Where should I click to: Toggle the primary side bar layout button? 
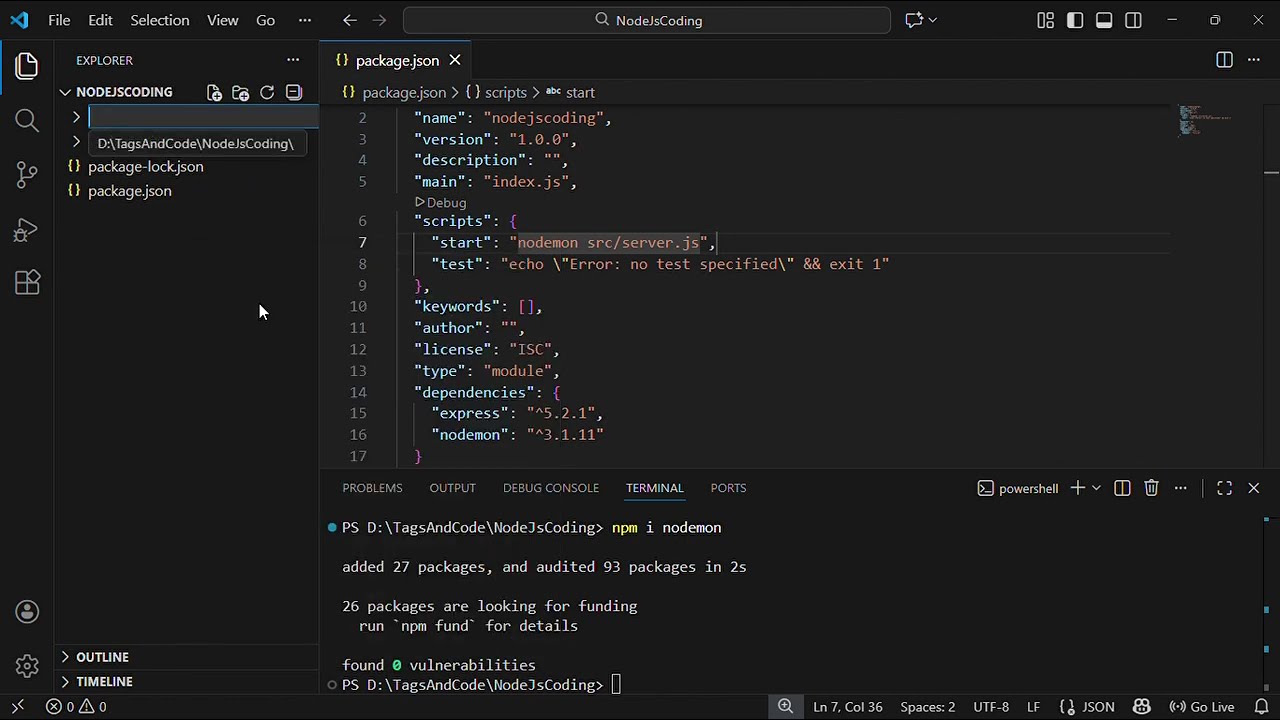[1075, 20]
